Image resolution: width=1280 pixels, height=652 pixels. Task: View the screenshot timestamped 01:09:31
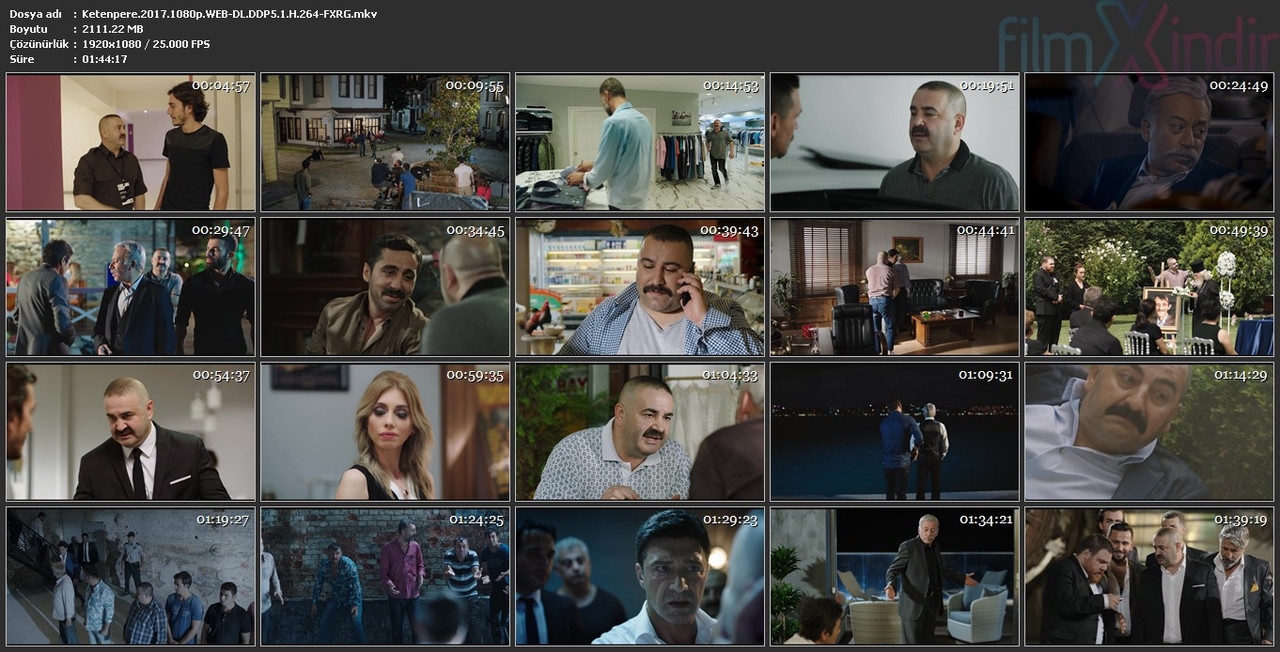[895, 432]
